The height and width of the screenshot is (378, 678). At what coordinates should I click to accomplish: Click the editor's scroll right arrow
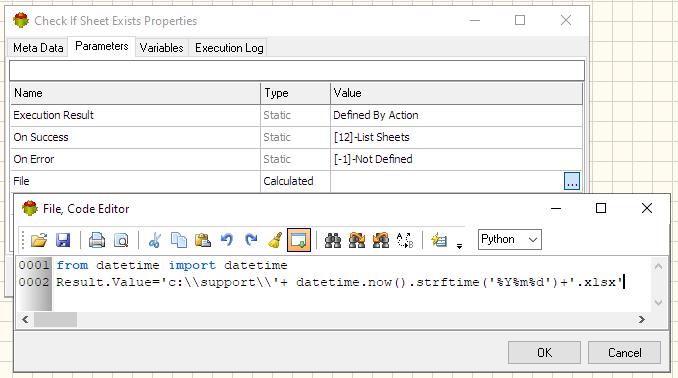click(642, 320)
